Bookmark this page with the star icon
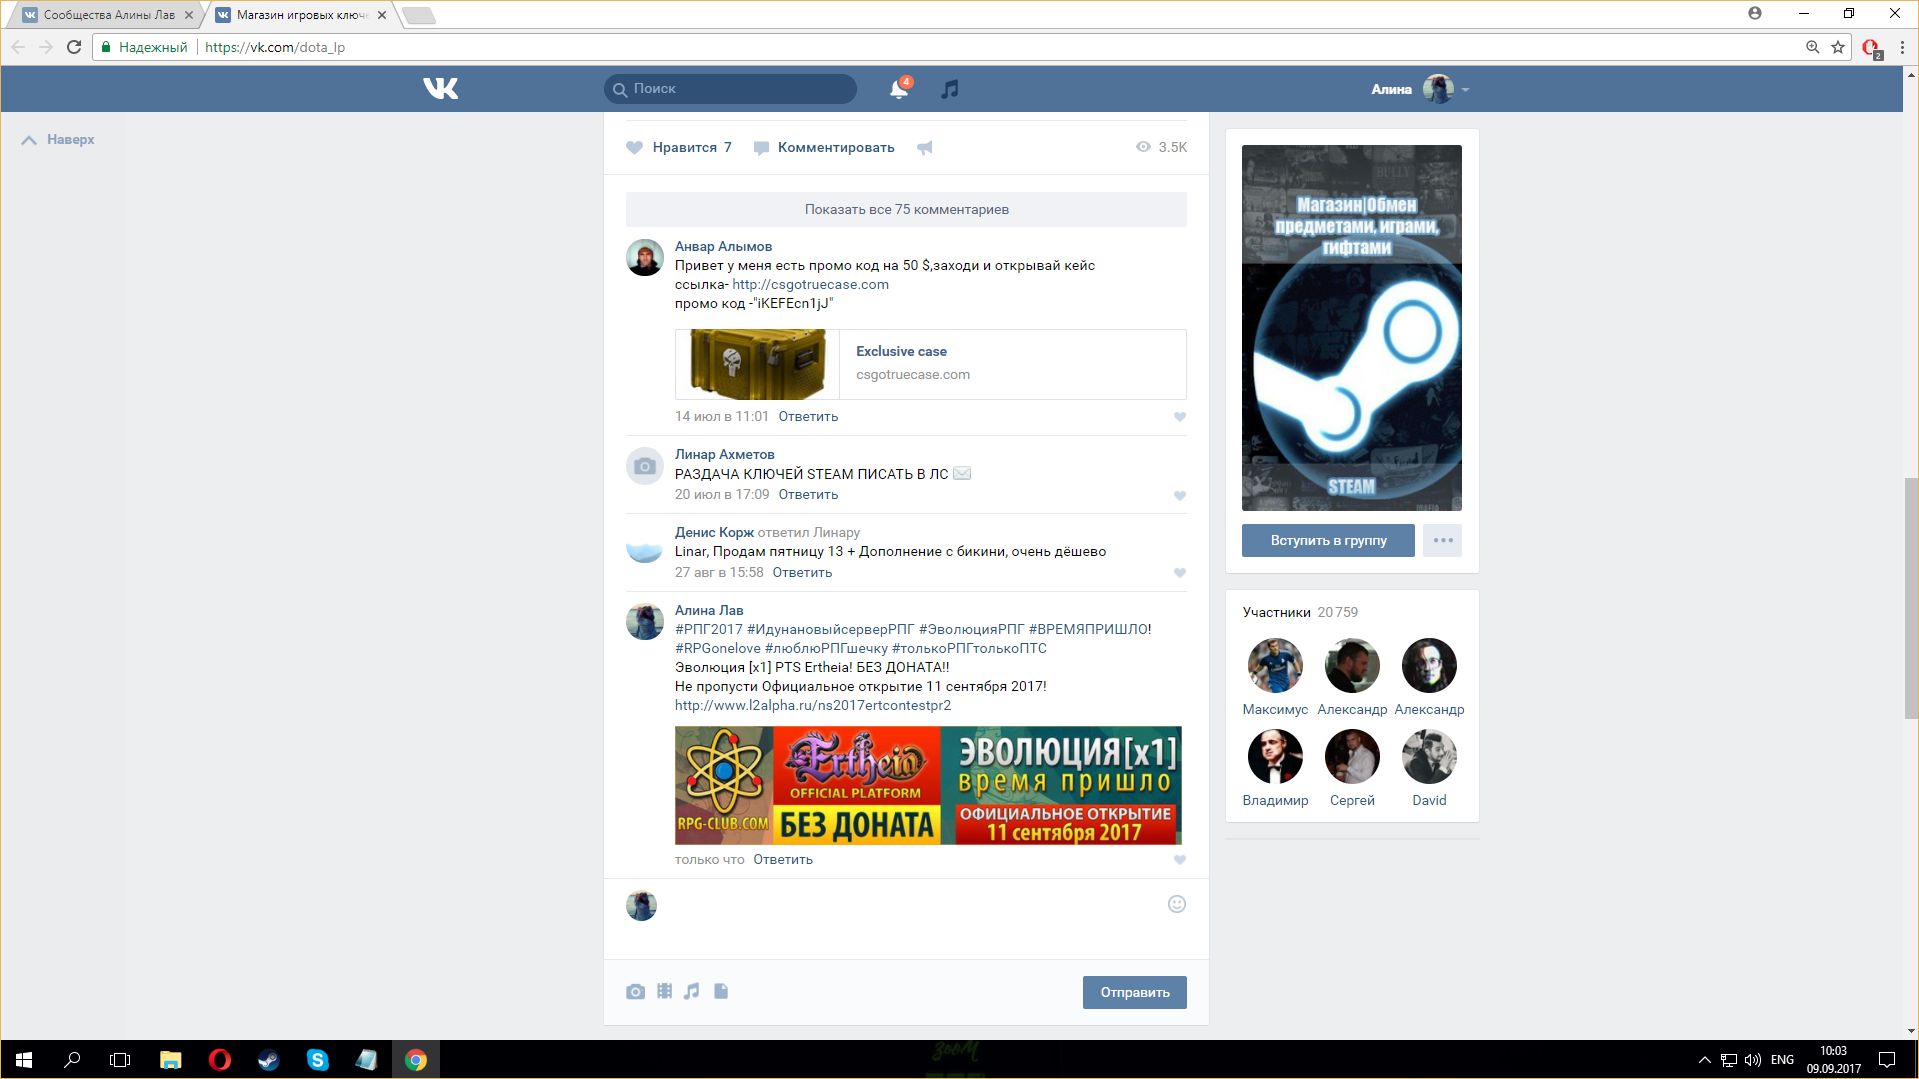The image size is (1919, 1079). click(x=1838, y=47)
